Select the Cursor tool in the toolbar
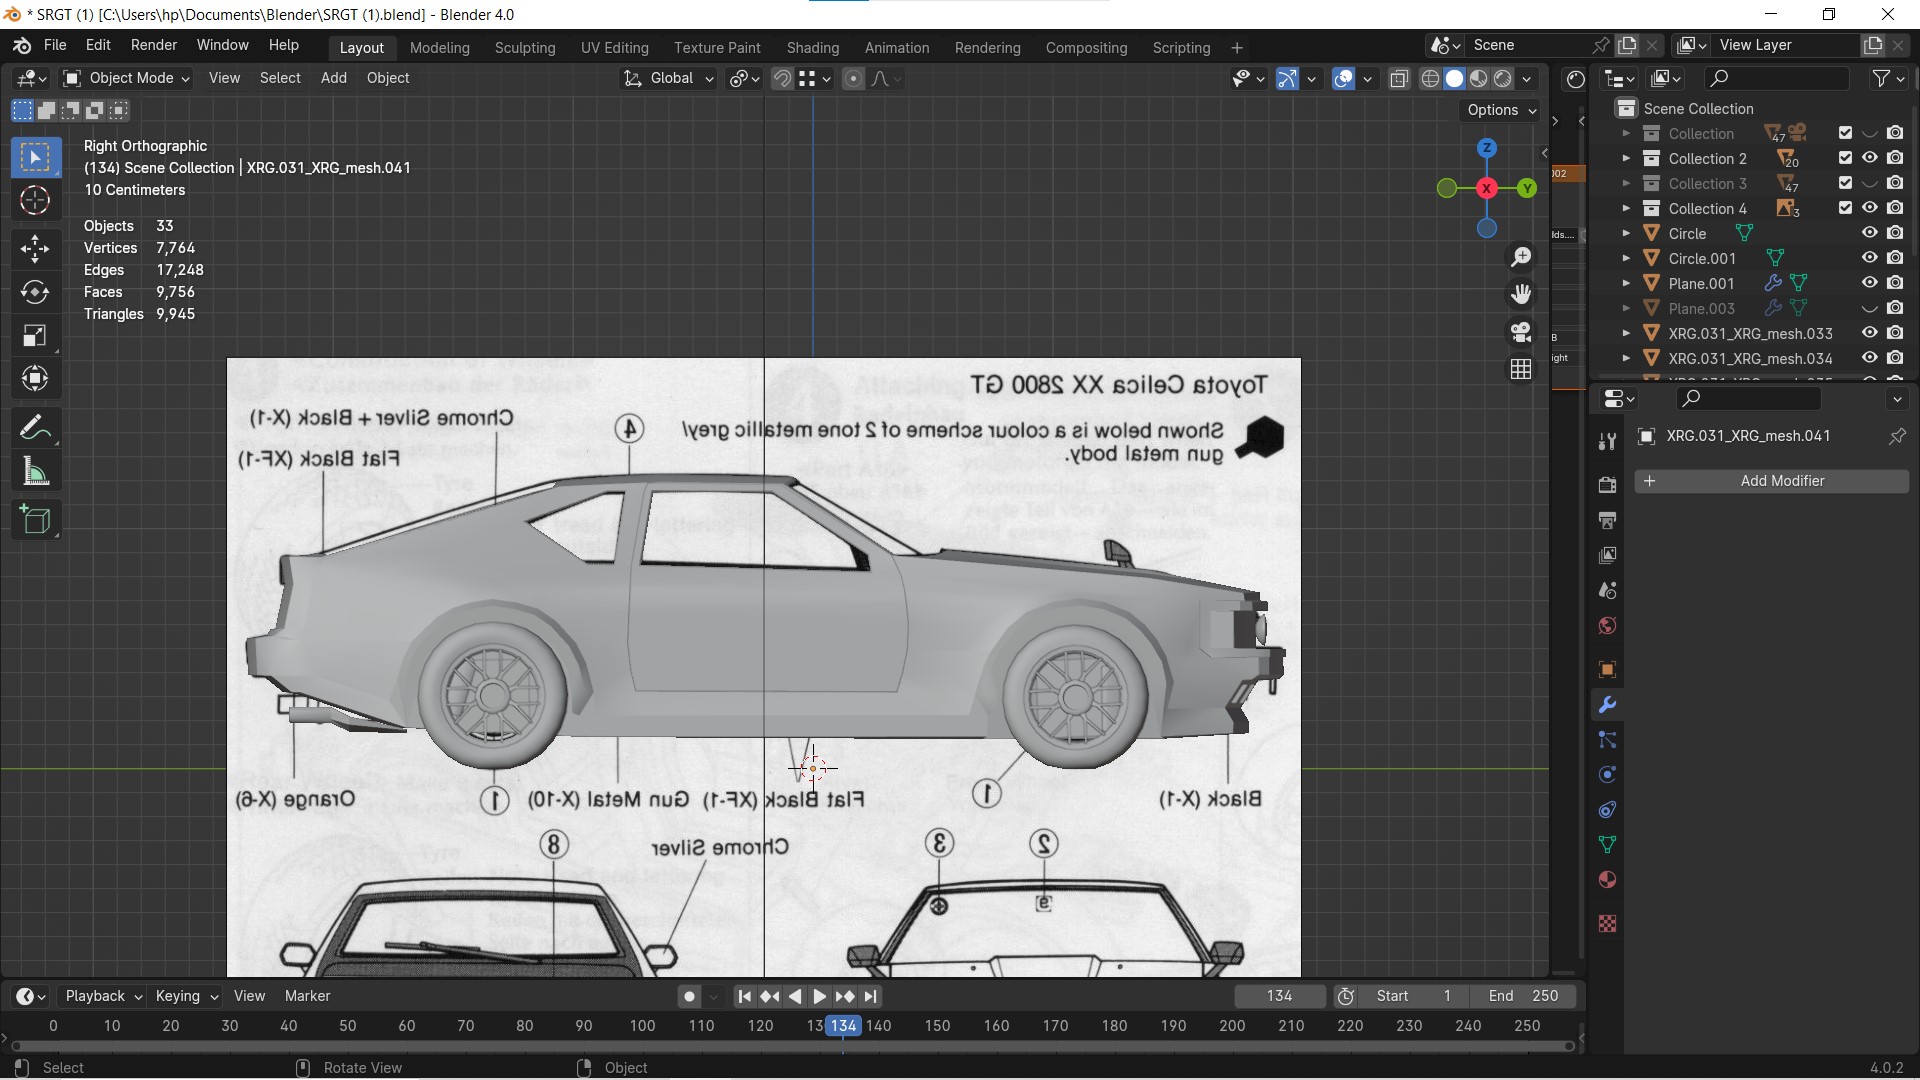 [x=35, y=201]
